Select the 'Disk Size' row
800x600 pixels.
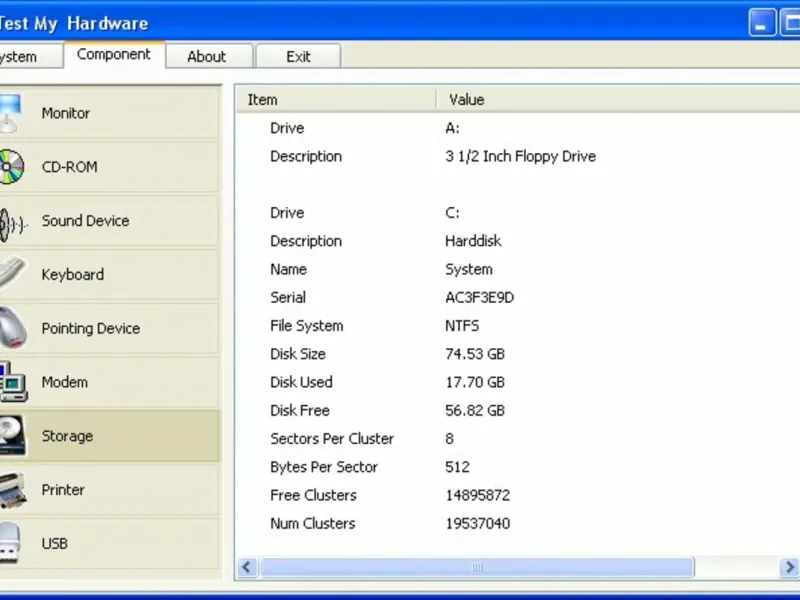click(298, 354)
